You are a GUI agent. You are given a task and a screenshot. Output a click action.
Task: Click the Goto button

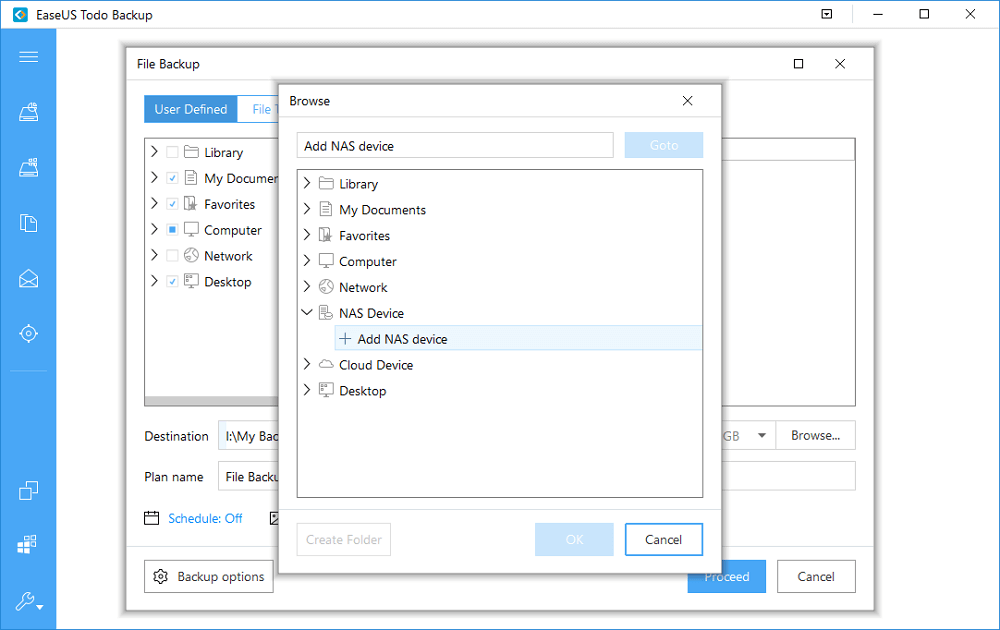click(664, 145)
